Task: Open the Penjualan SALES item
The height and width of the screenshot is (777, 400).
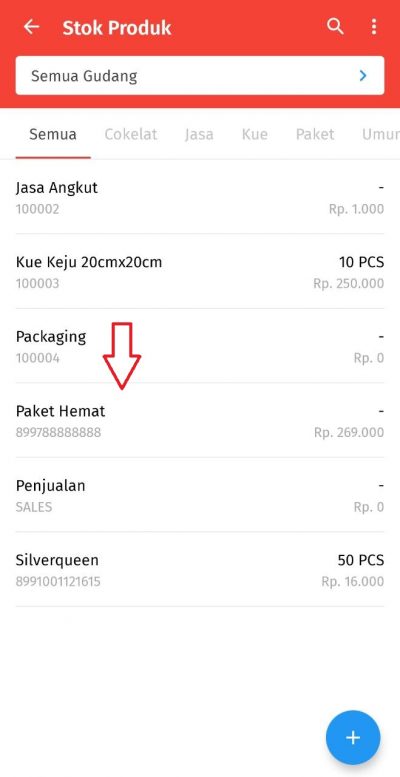Action: [200, 495]
